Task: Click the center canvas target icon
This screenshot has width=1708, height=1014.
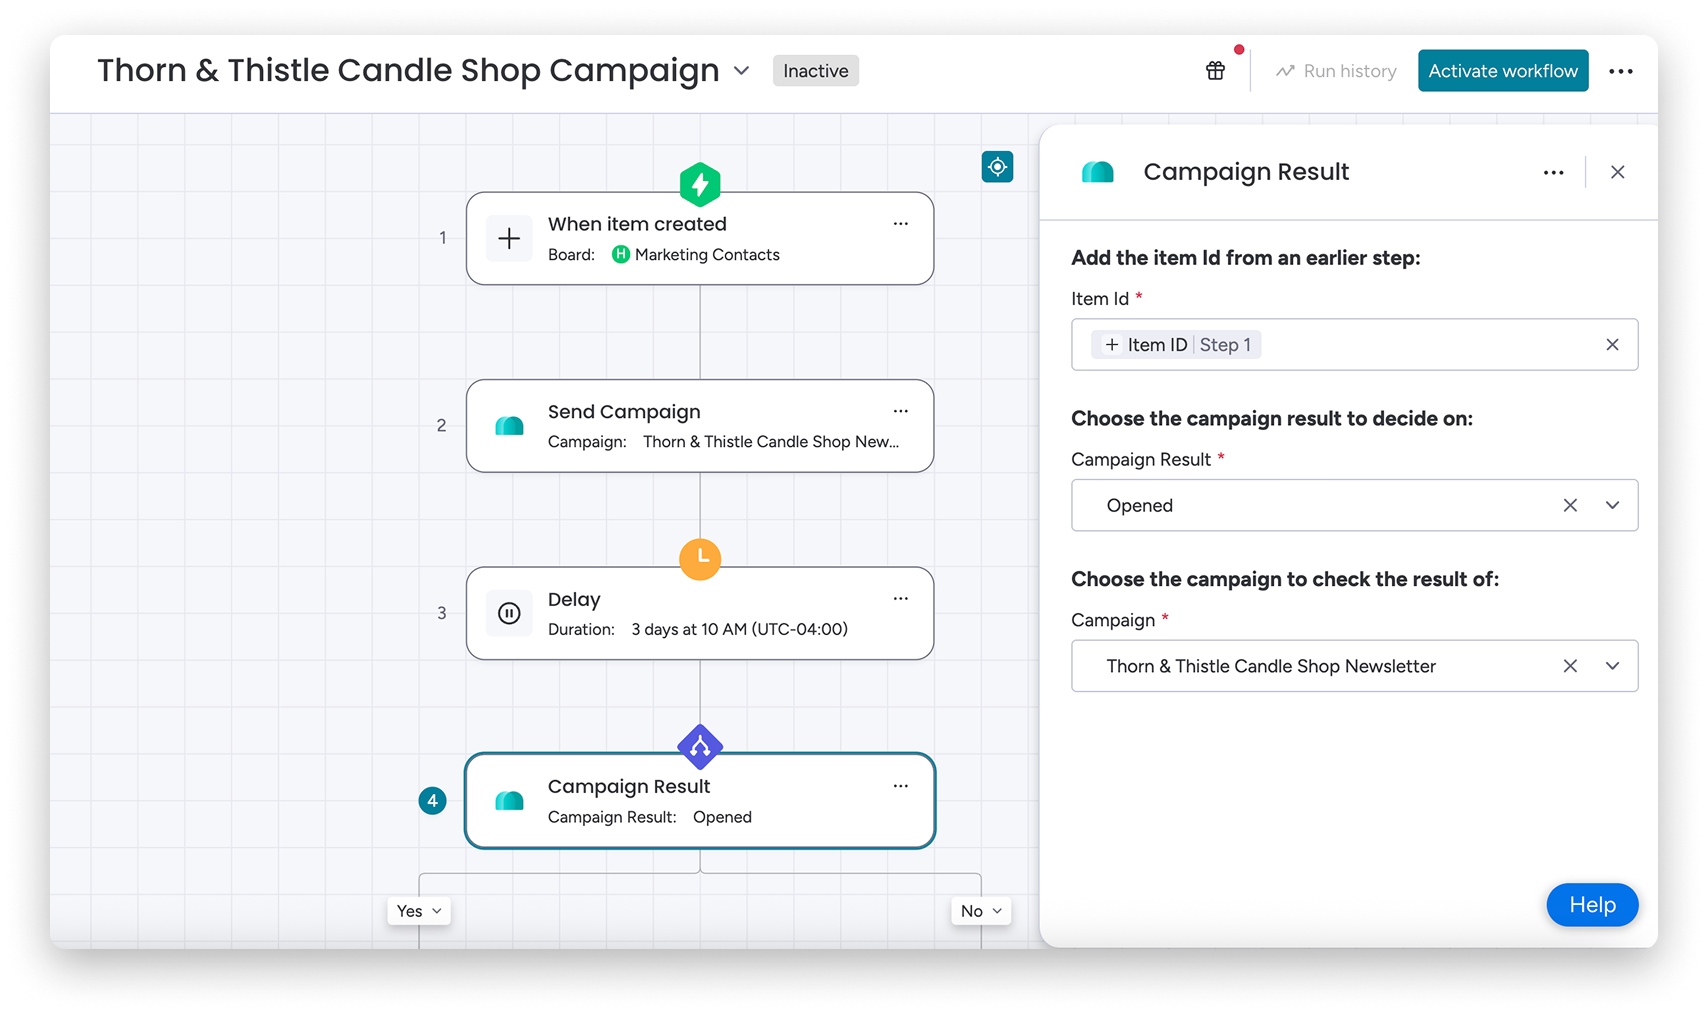Action: pyautogui.click(x=997, y=167)
